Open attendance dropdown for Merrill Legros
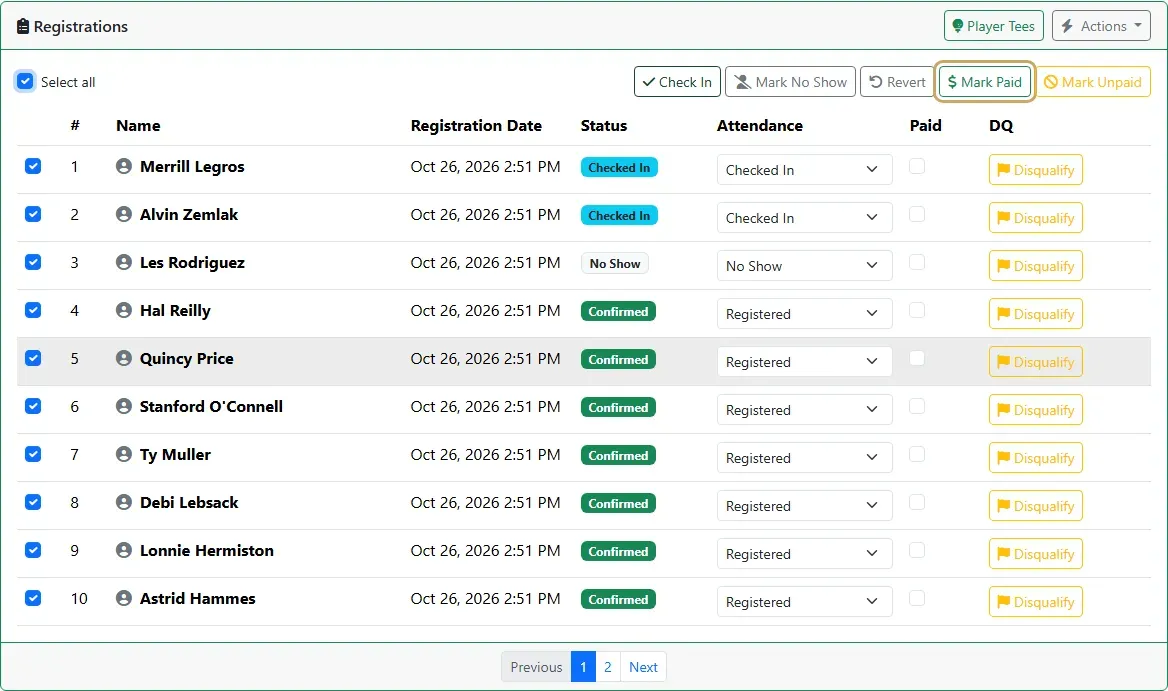Screen dimensions: 1168x691 pos(804,170)
